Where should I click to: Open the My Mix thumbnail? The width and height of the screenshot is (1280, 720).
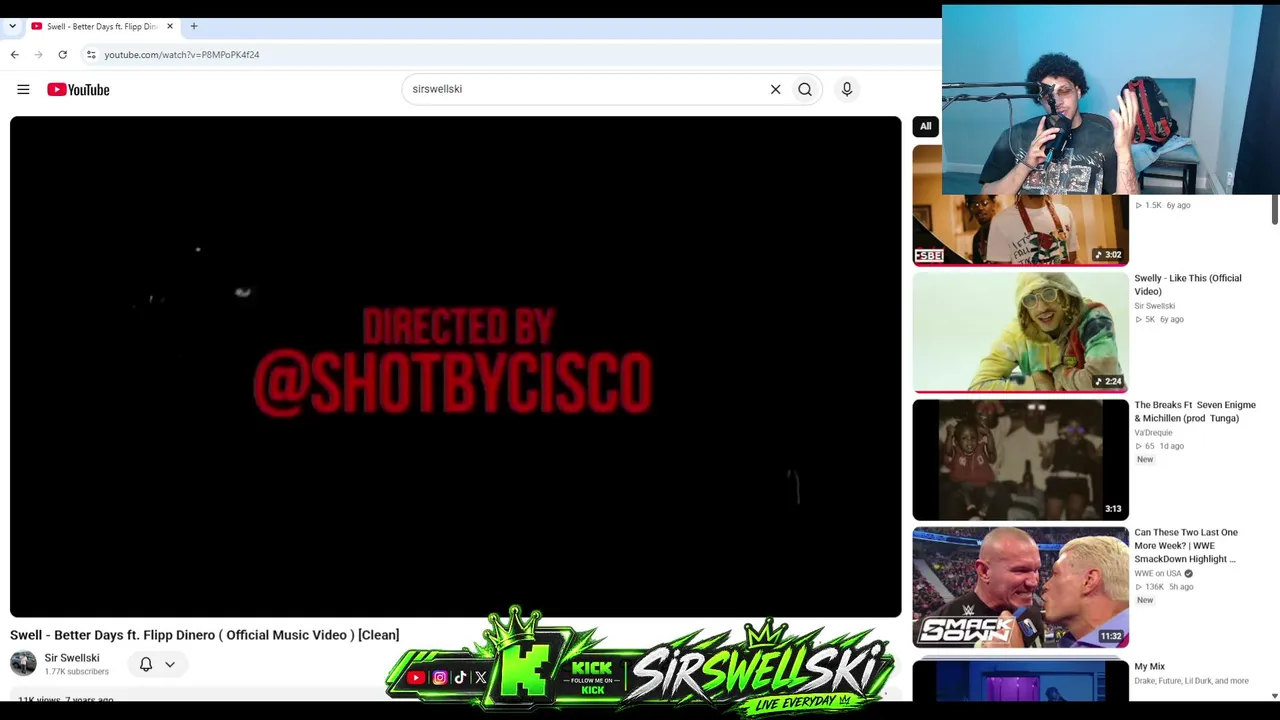click(1020, 680)
